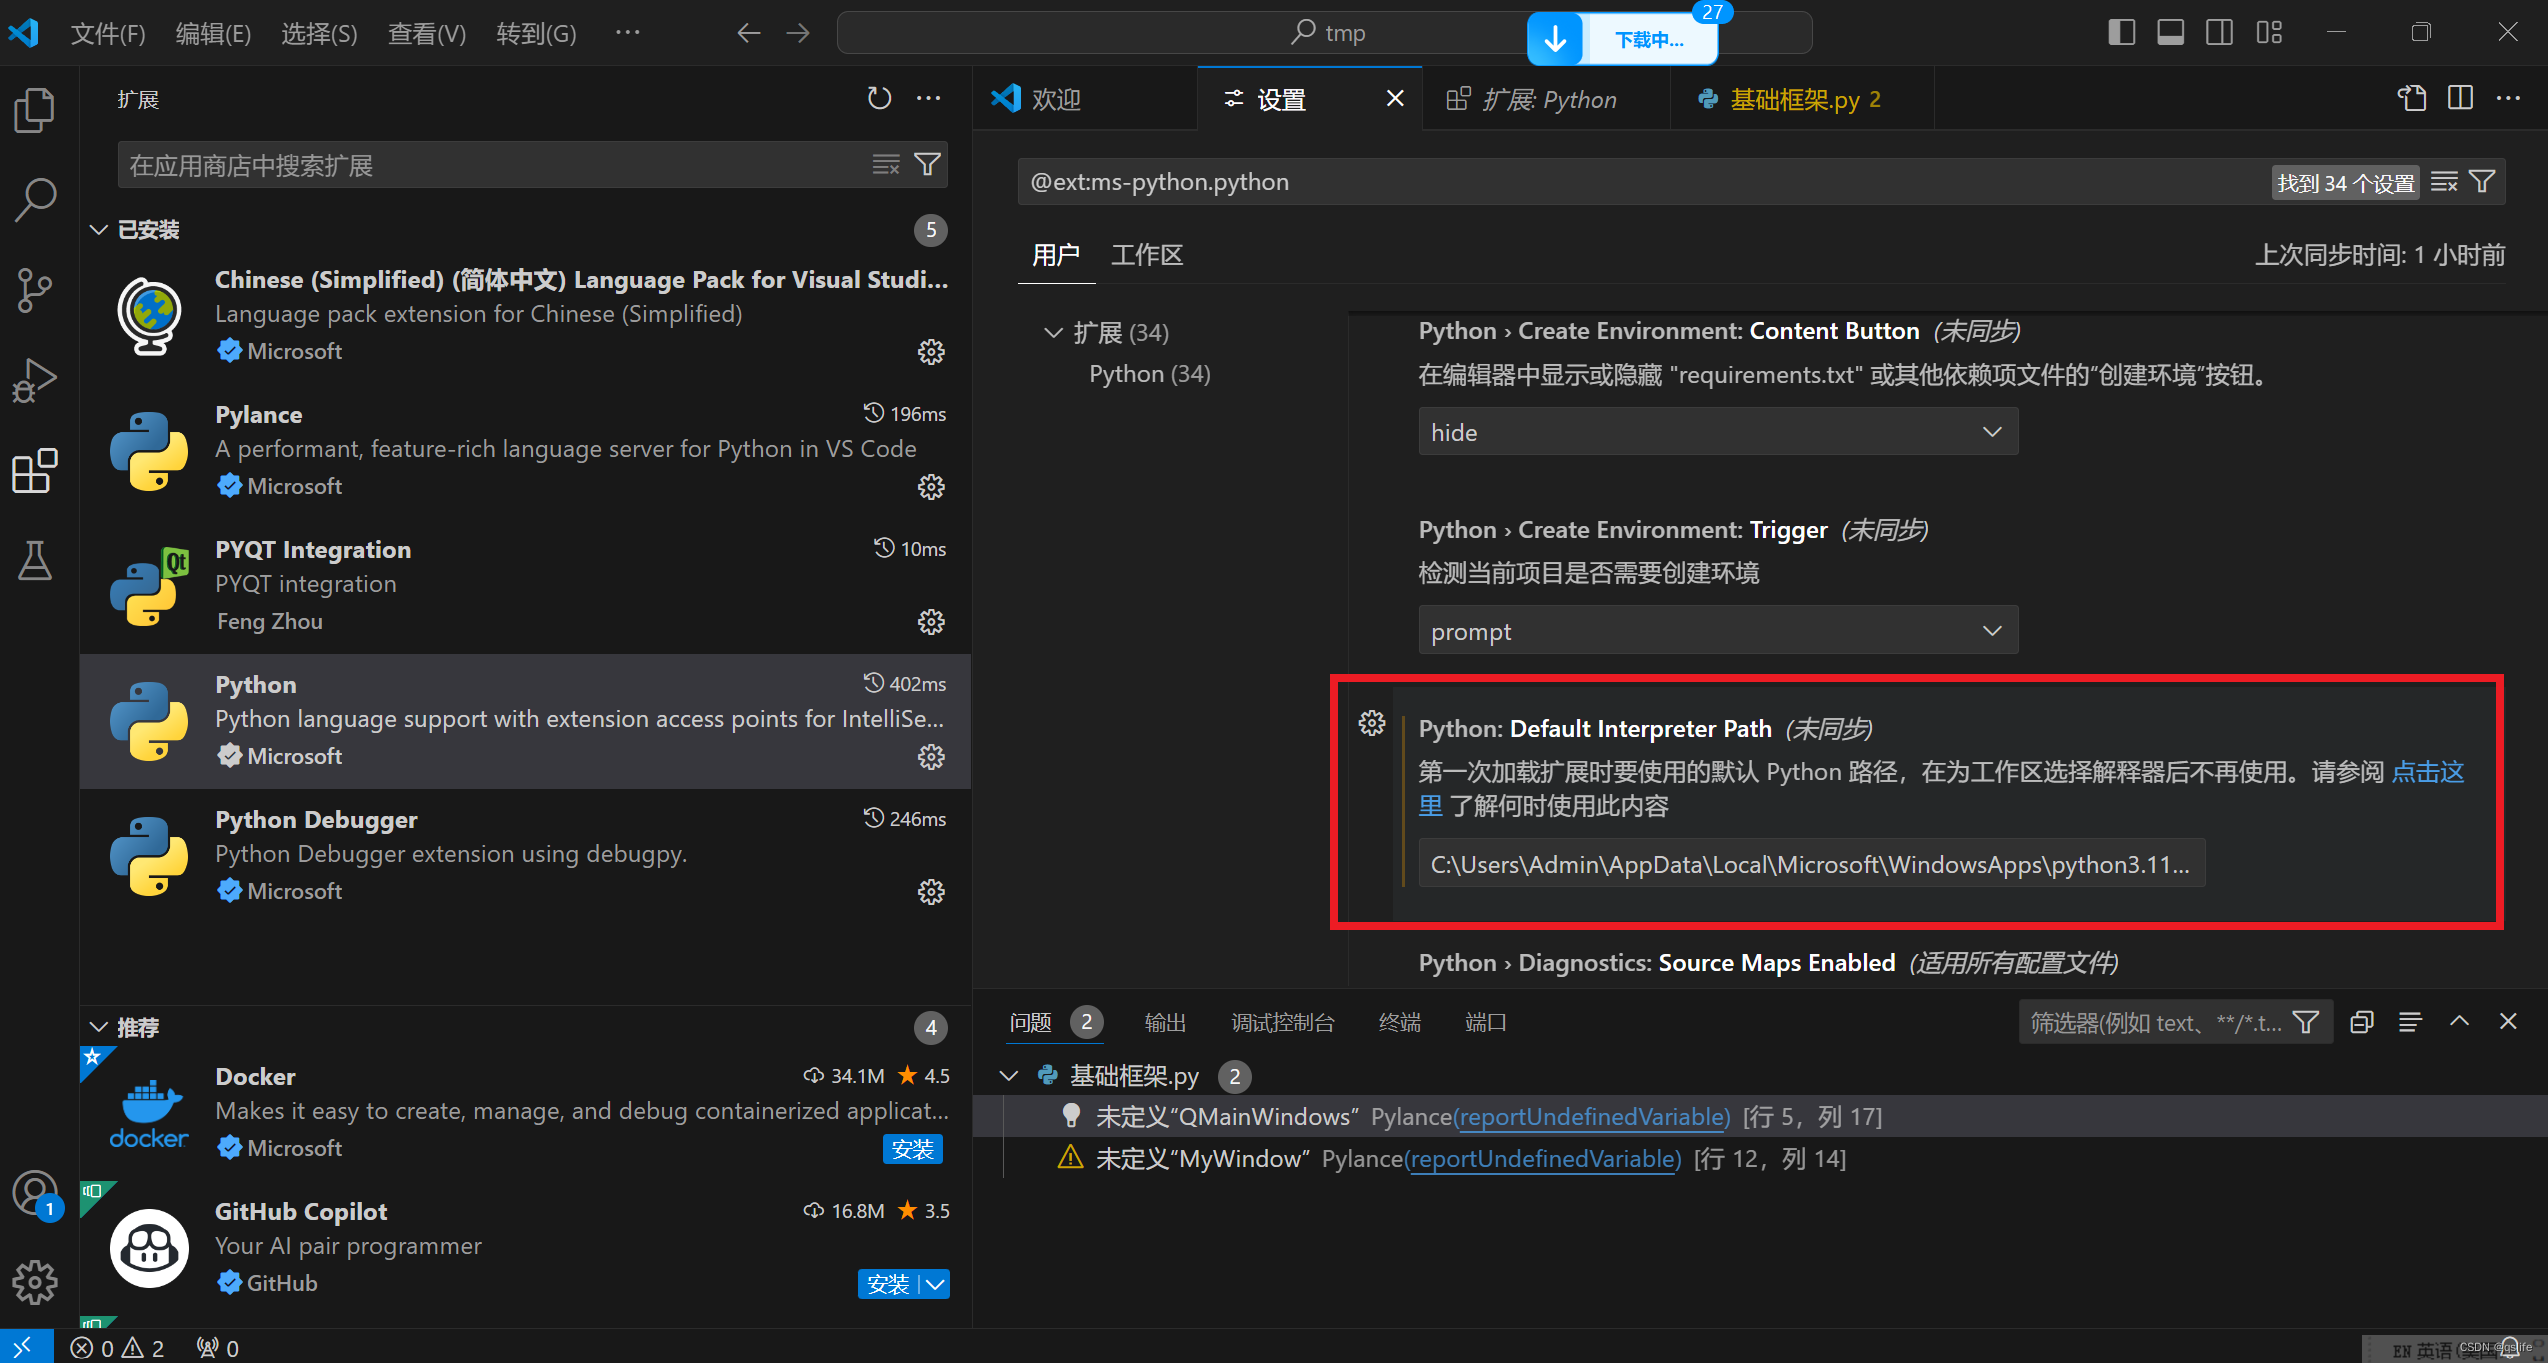Open the title bar overflow menu dots
Screen dimensions: 2548x1363
click(x=627, y=33)
